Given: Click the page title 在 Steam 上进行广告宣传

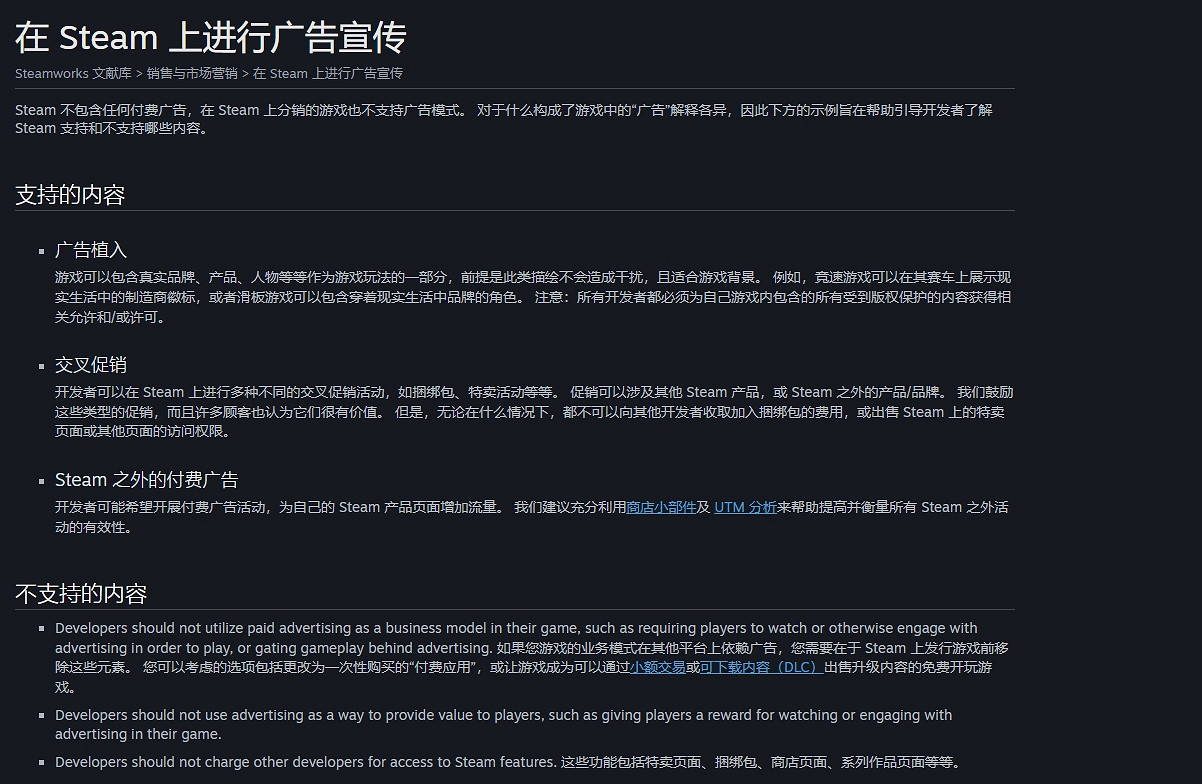Looking at the screenshot, I should (210, 37).
